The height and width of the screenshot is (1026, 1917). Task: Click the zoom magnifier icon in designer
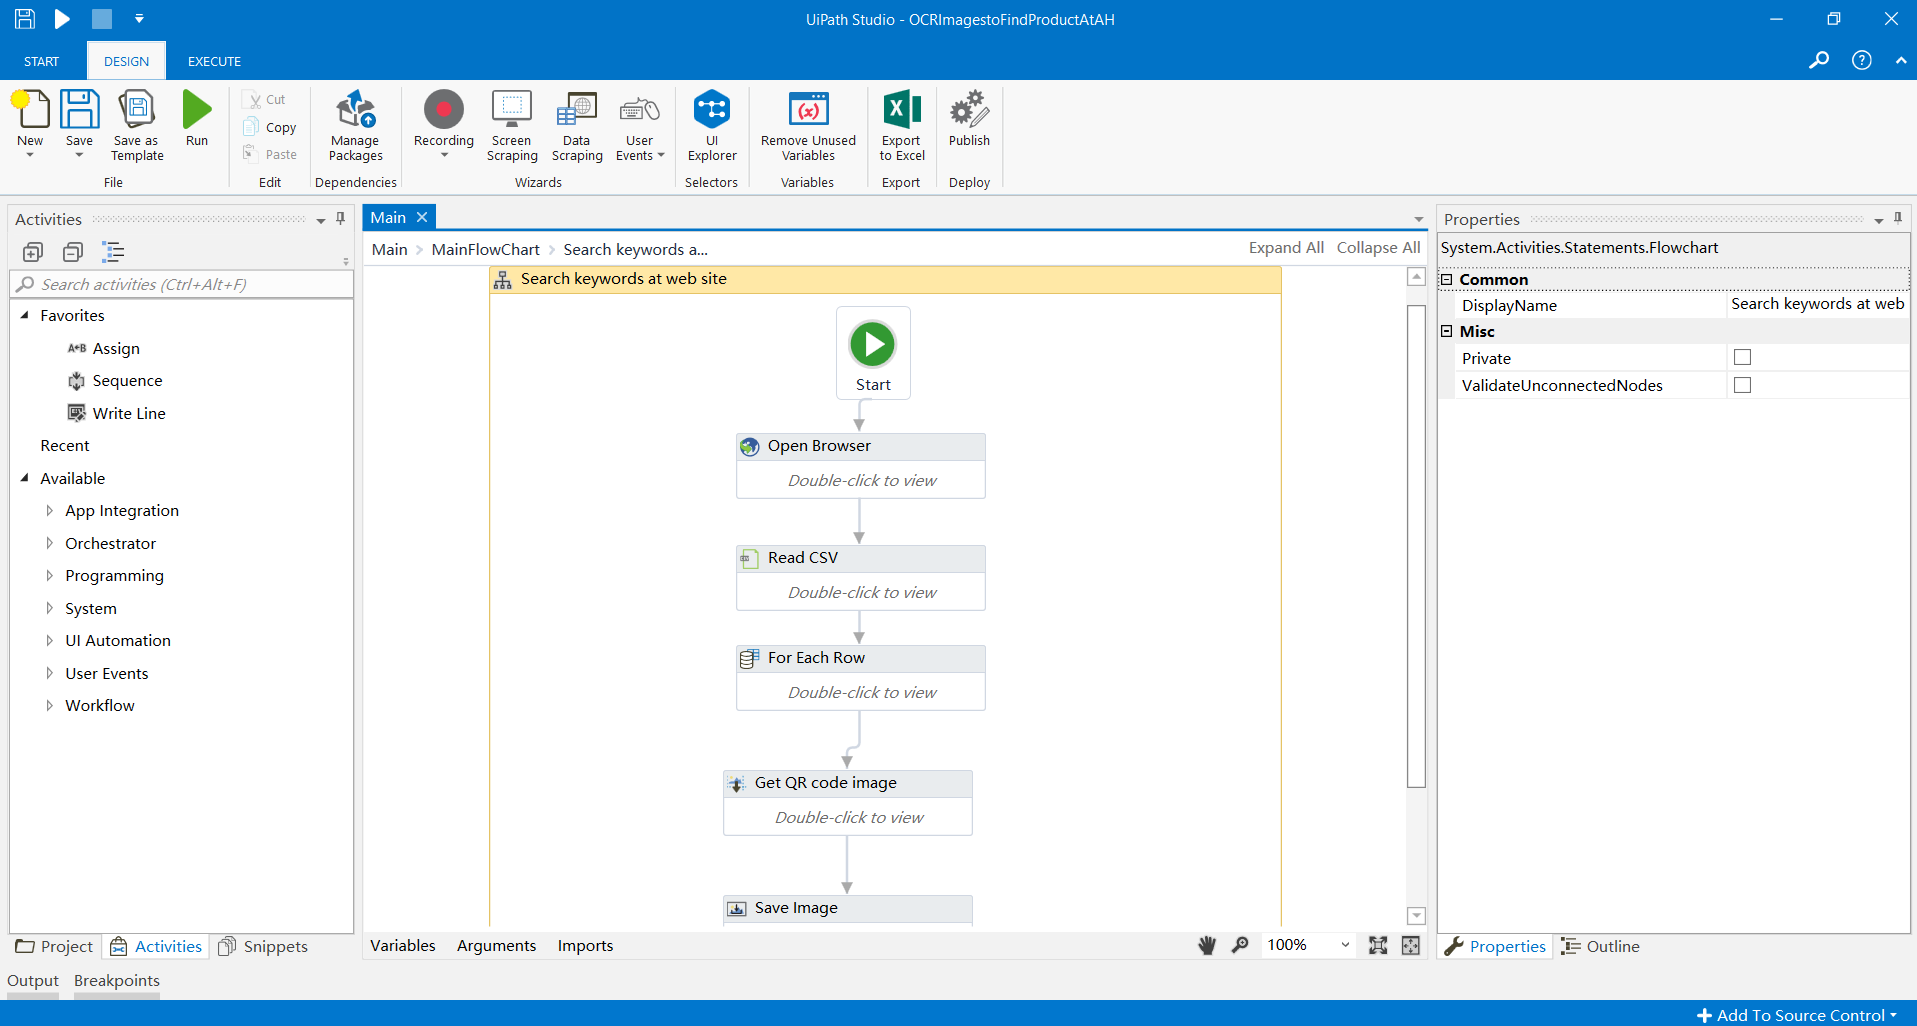tap(1240, 945)
